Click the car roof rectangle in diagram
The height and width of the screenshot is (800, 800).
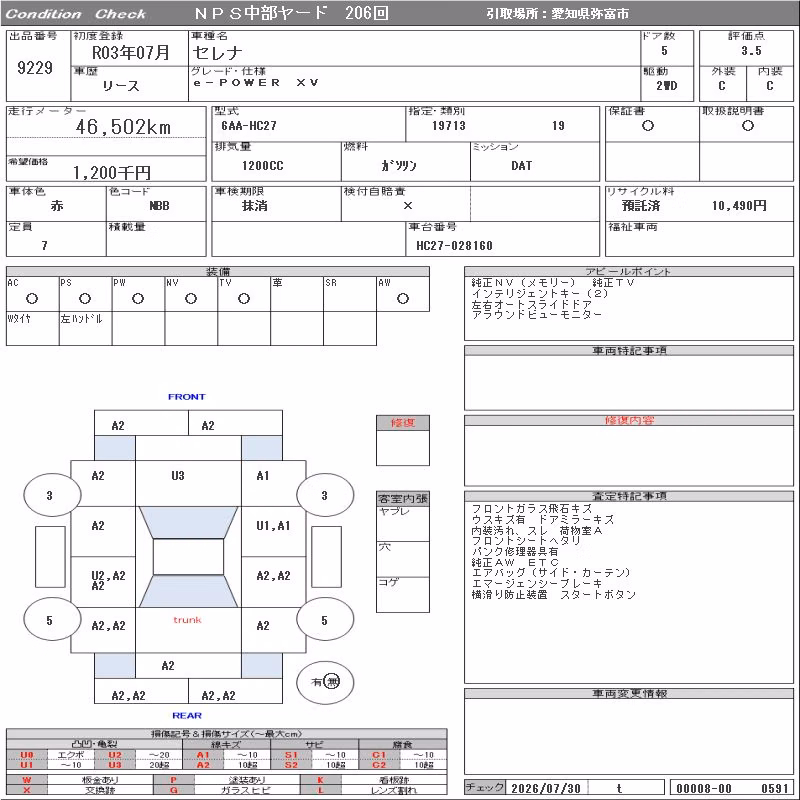(188, 557)
